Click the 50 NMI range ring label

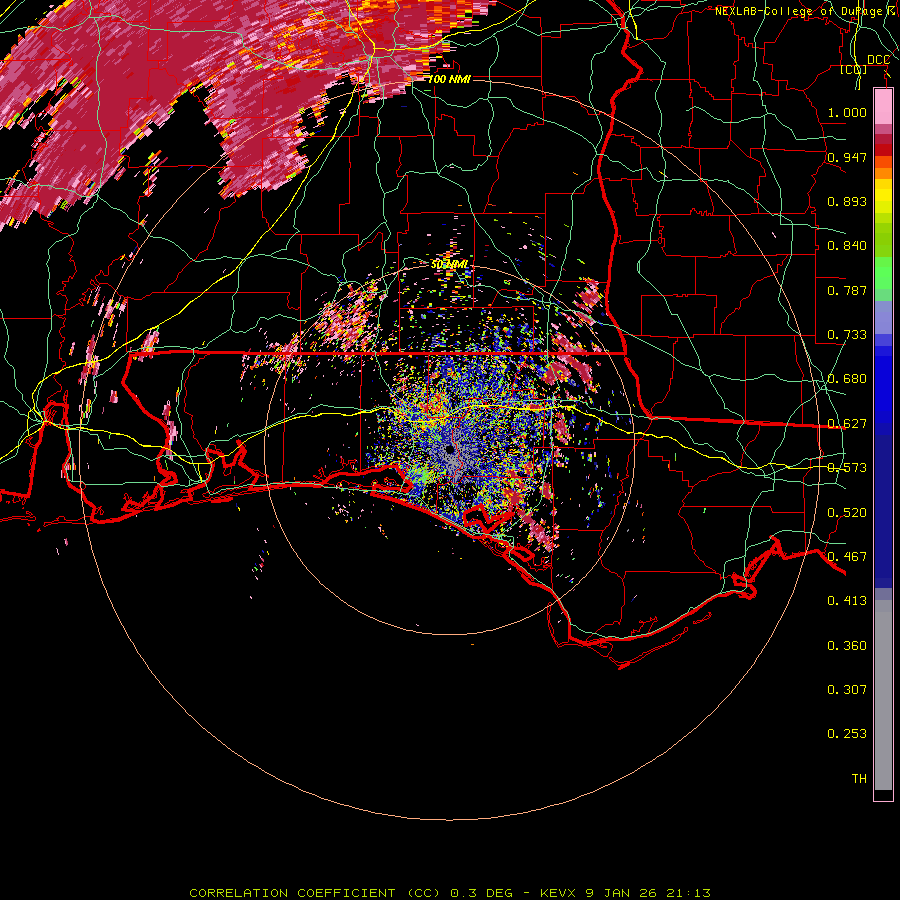(449, 265)
